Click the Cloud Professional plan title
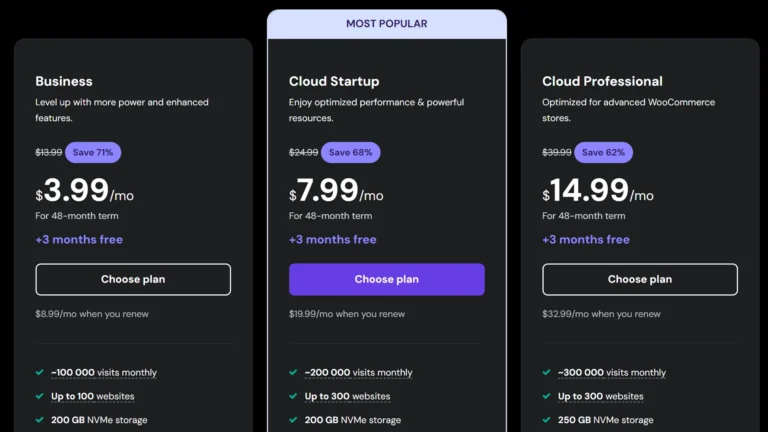 point(602,81)
